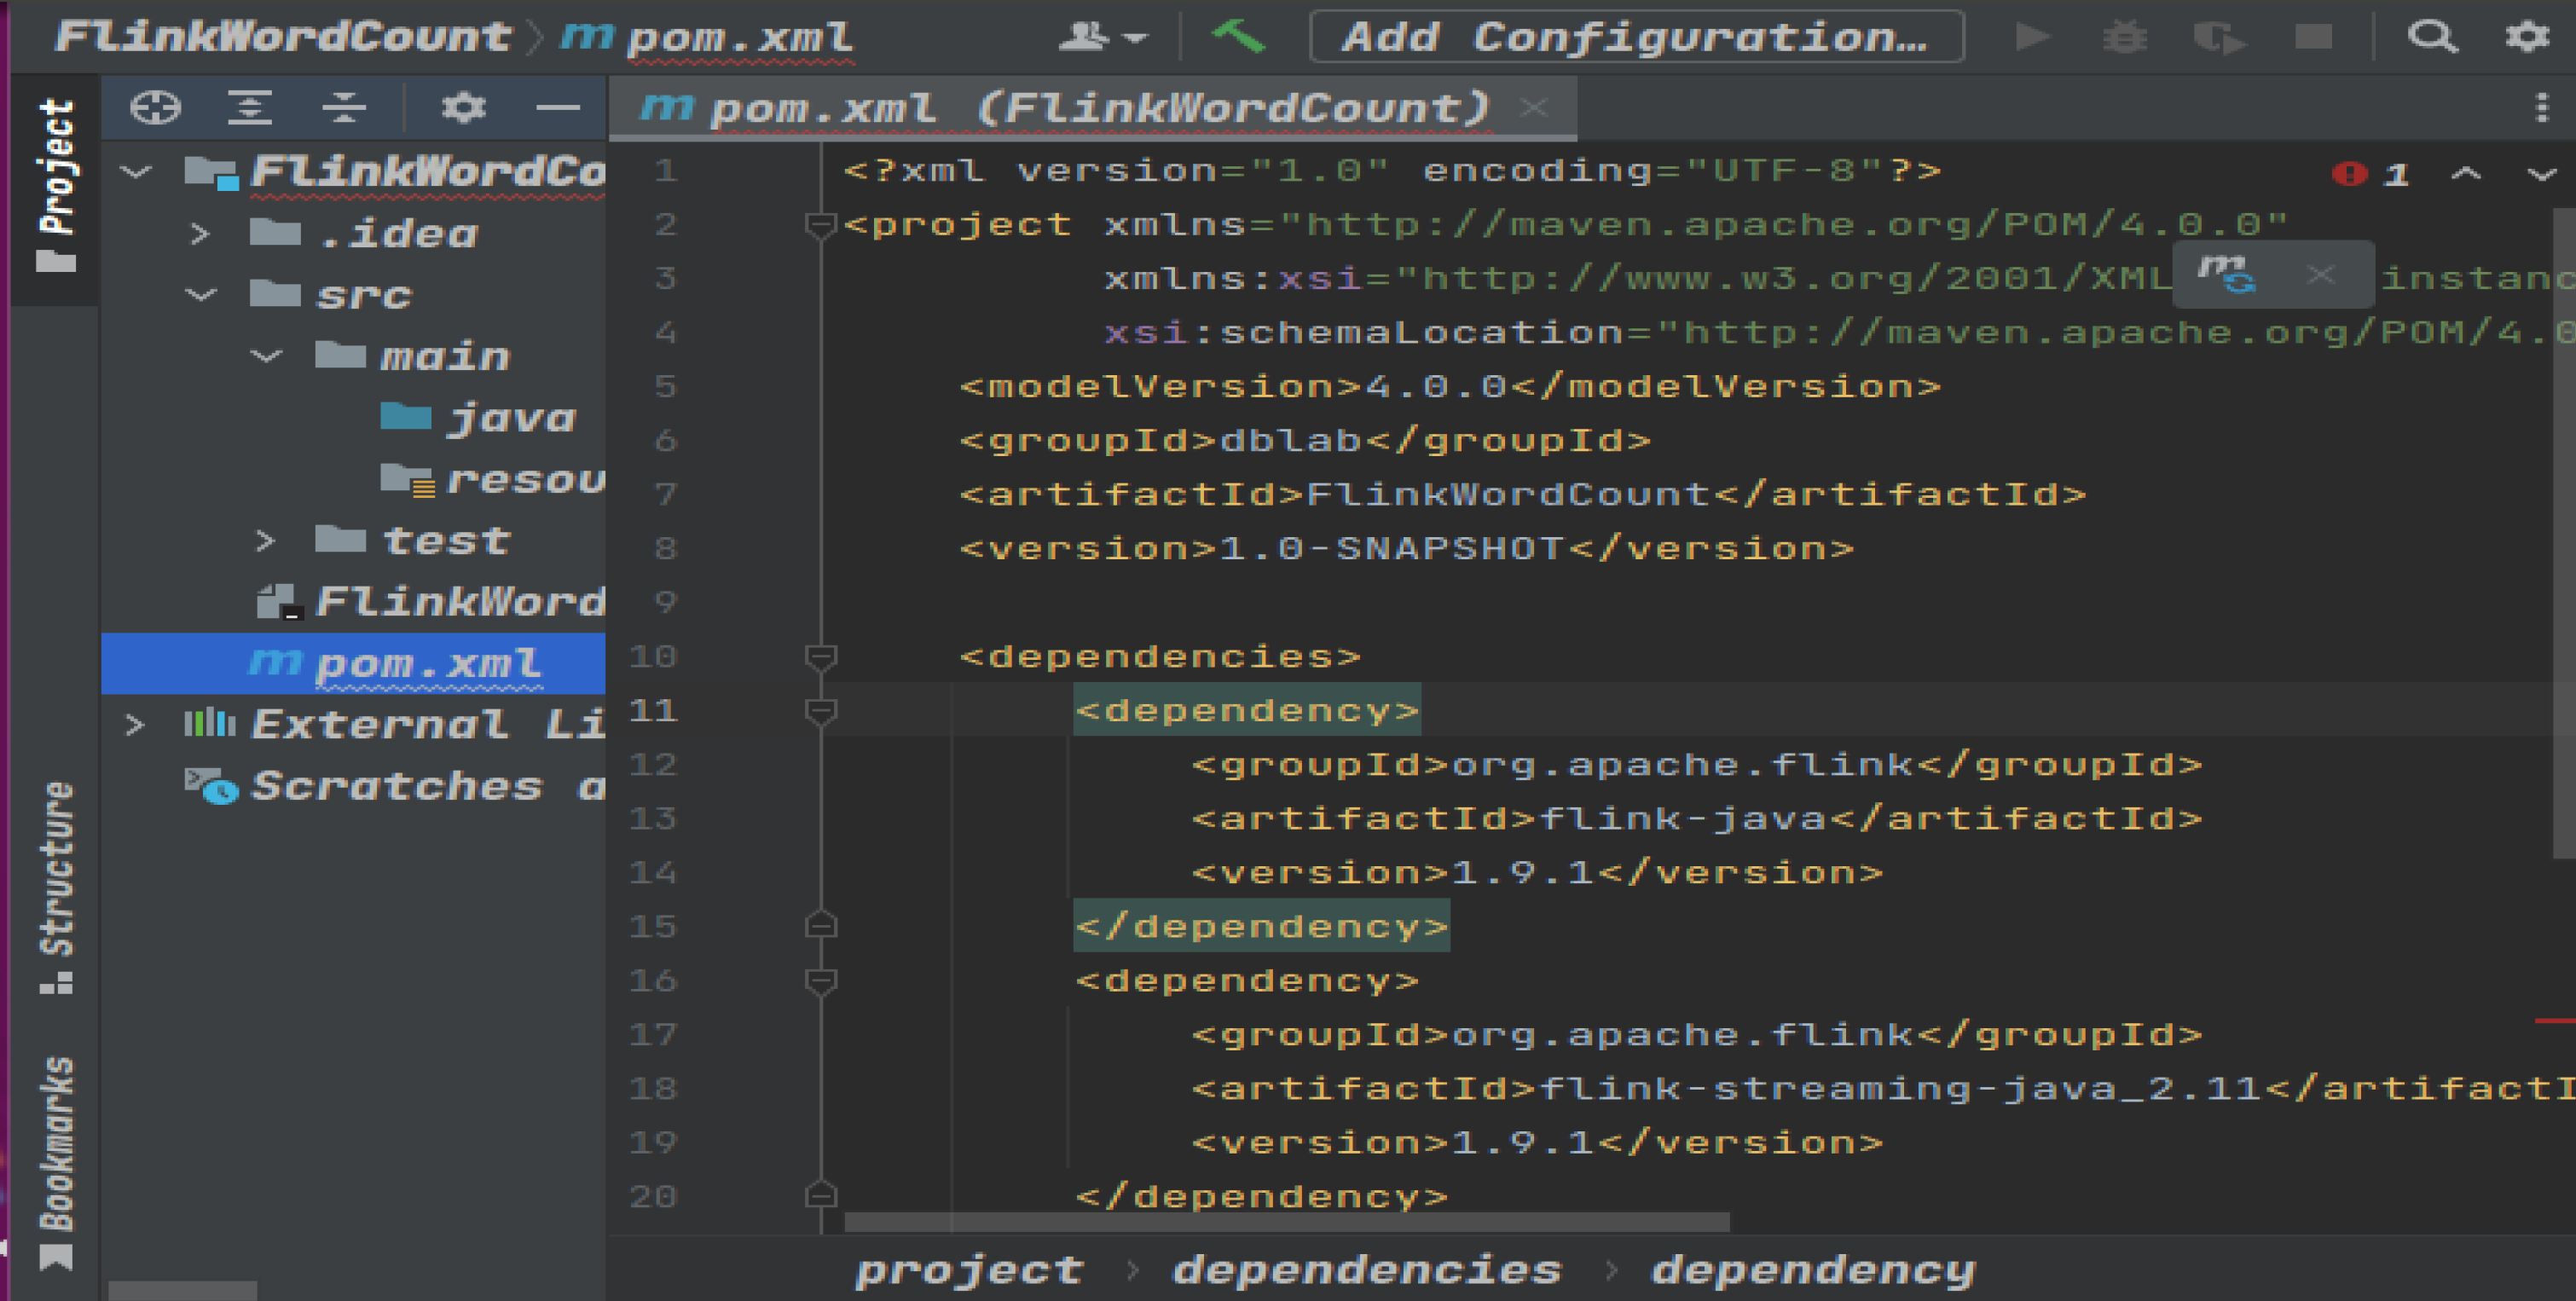This screenshot has height=1301, width=2576.
Task: Expand the .idea folder node
Action: [x=200, y=235]
